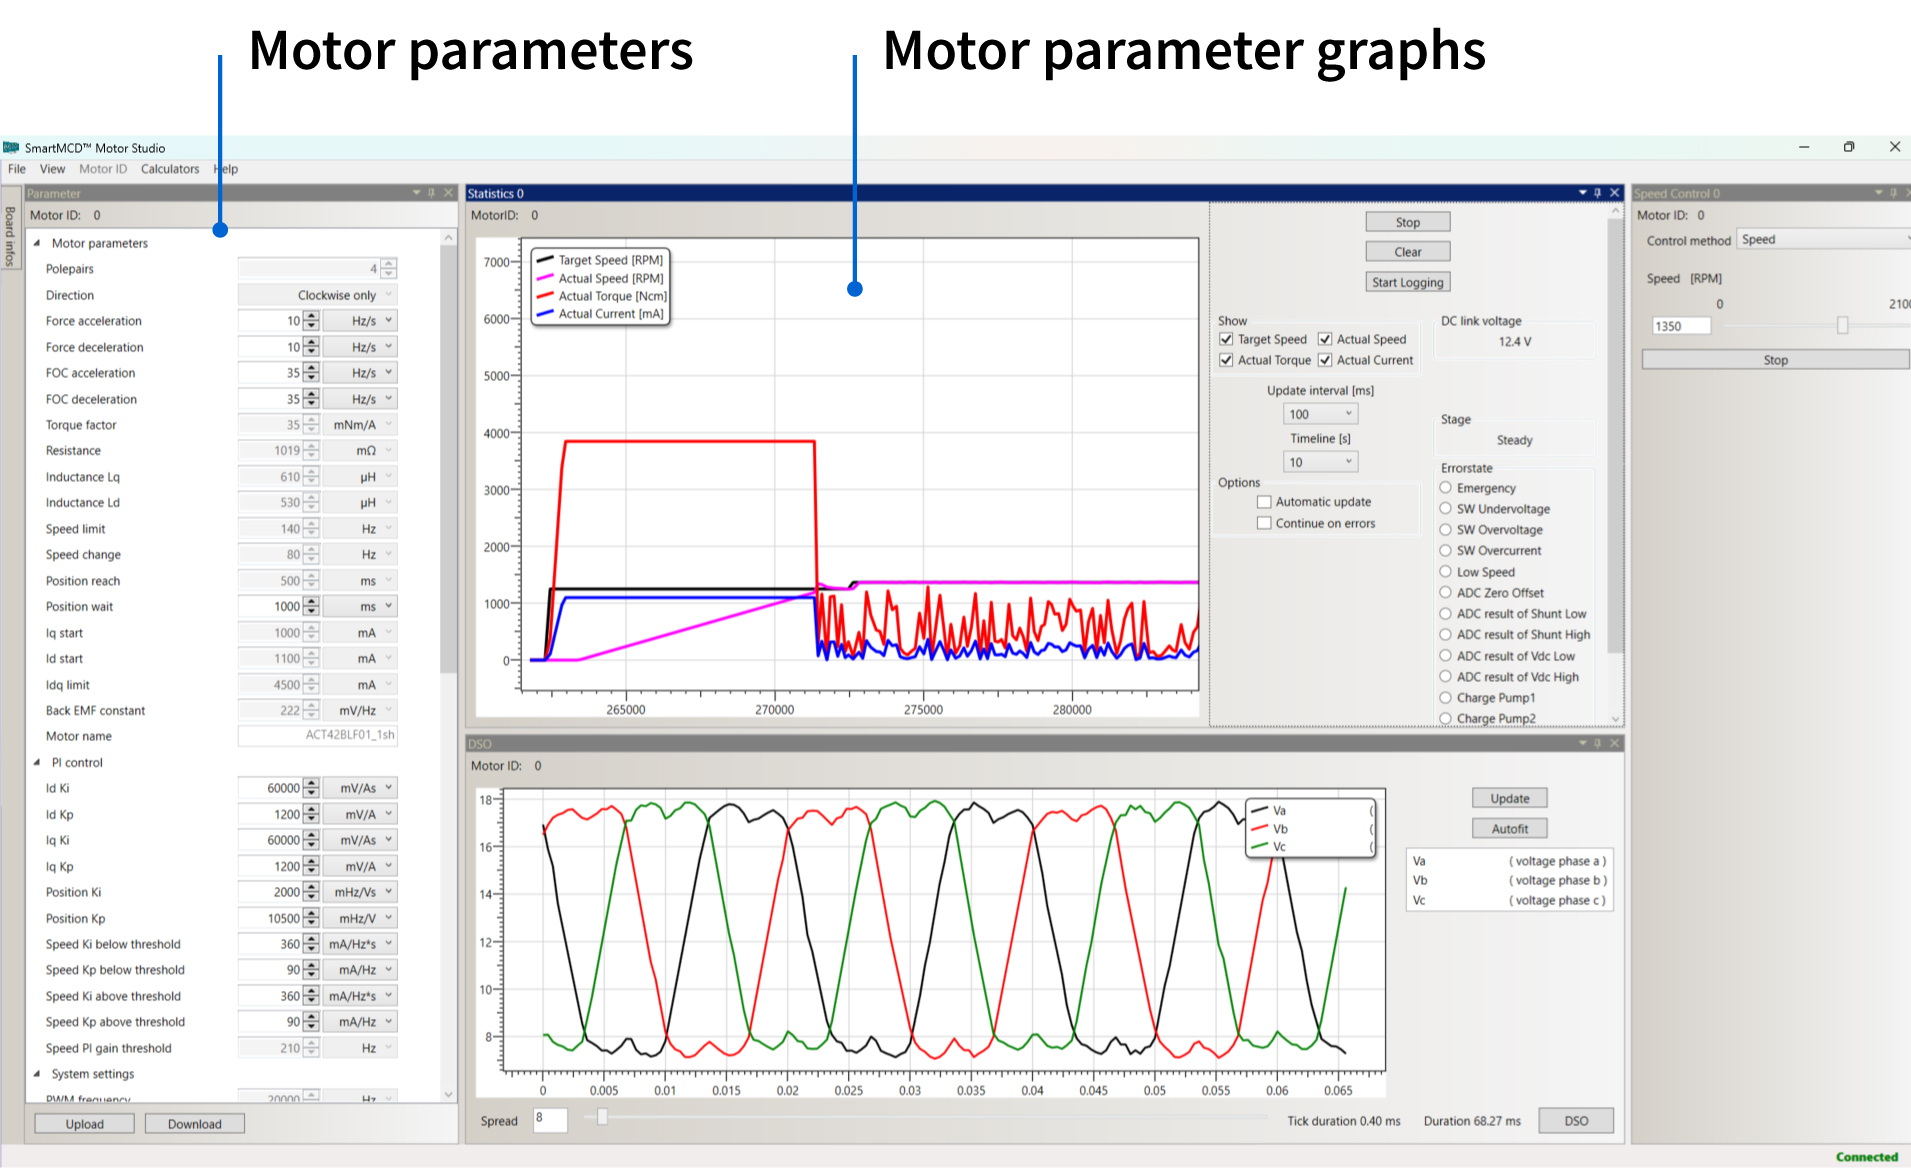This screenshot has width=1911, height=1168.
Task: Pin the Speed Control 0 panel
Action: tap(1893, 192)
